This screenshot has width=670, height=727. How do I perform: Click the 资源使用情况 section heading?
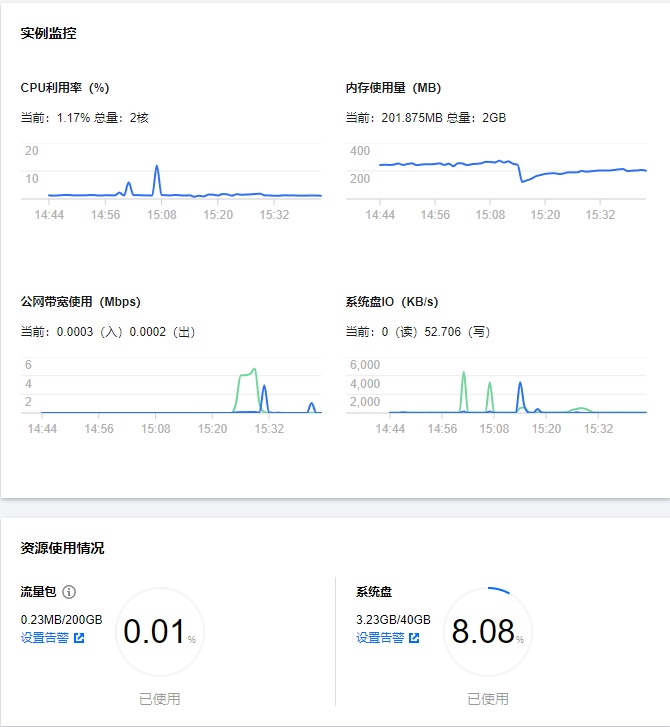pos(62,548)
